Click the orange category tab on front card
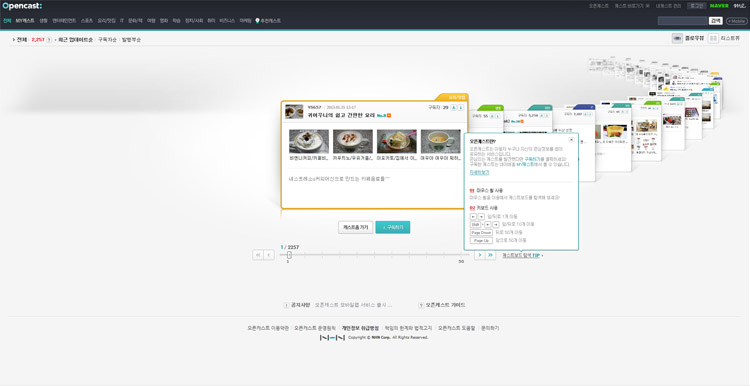The height and width of the screenshot is (386, 750). (x=453, y=97)
